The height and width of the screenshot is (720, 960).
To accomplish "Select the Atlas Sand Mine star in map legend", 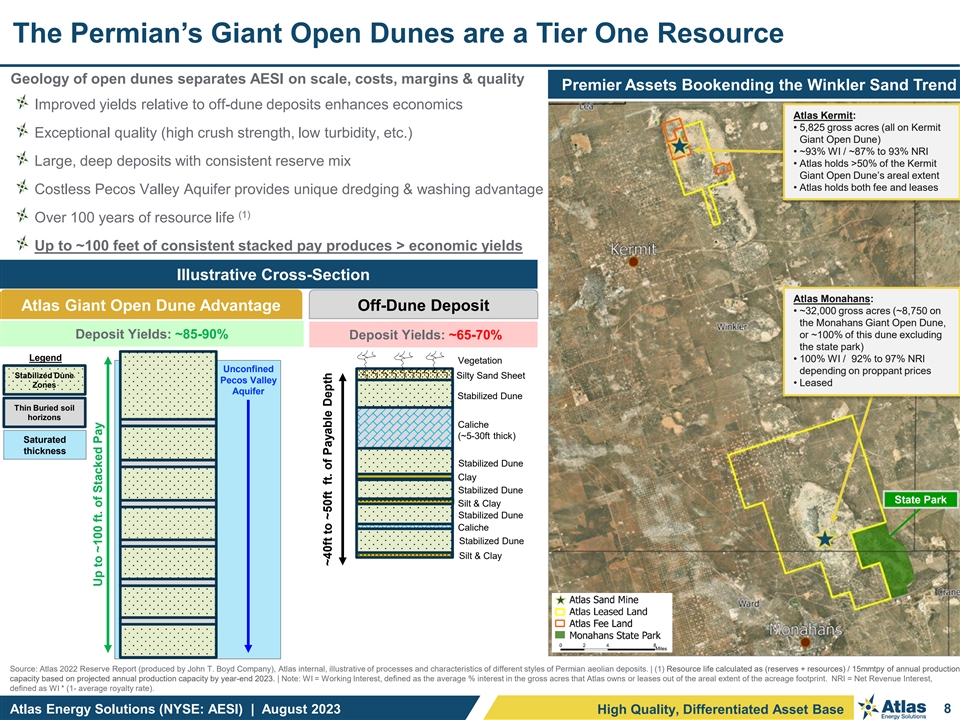I will 560,599.
